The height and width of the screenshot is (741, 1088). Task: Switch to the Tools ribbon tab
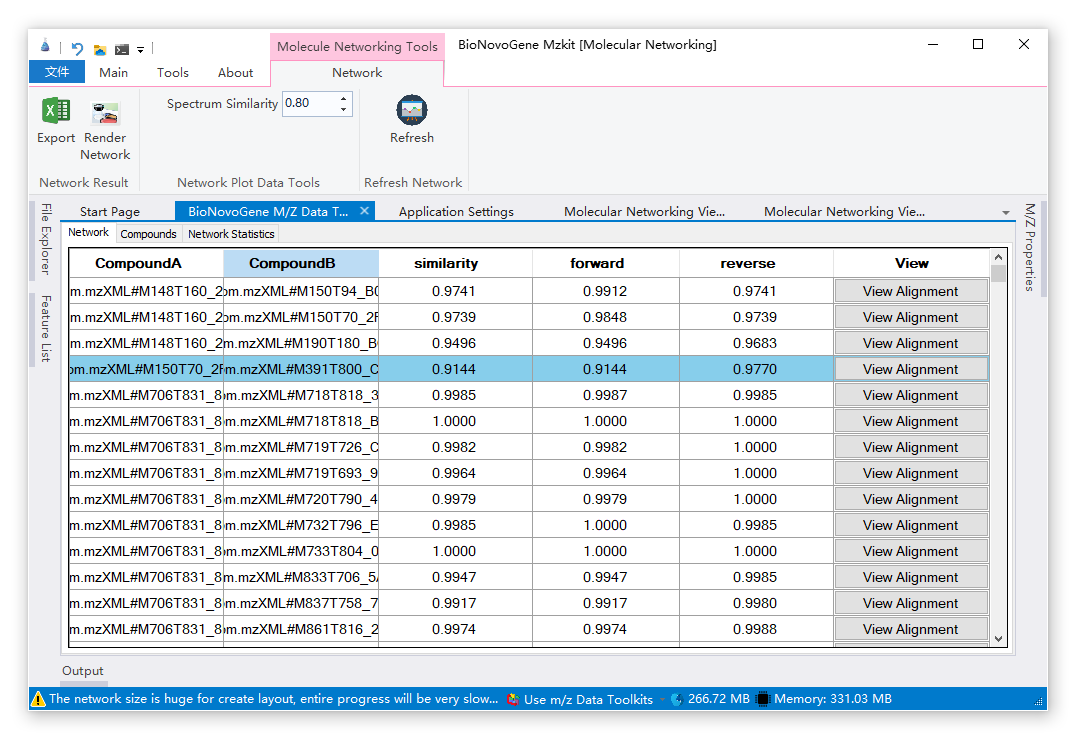click(x=173, y=73)
